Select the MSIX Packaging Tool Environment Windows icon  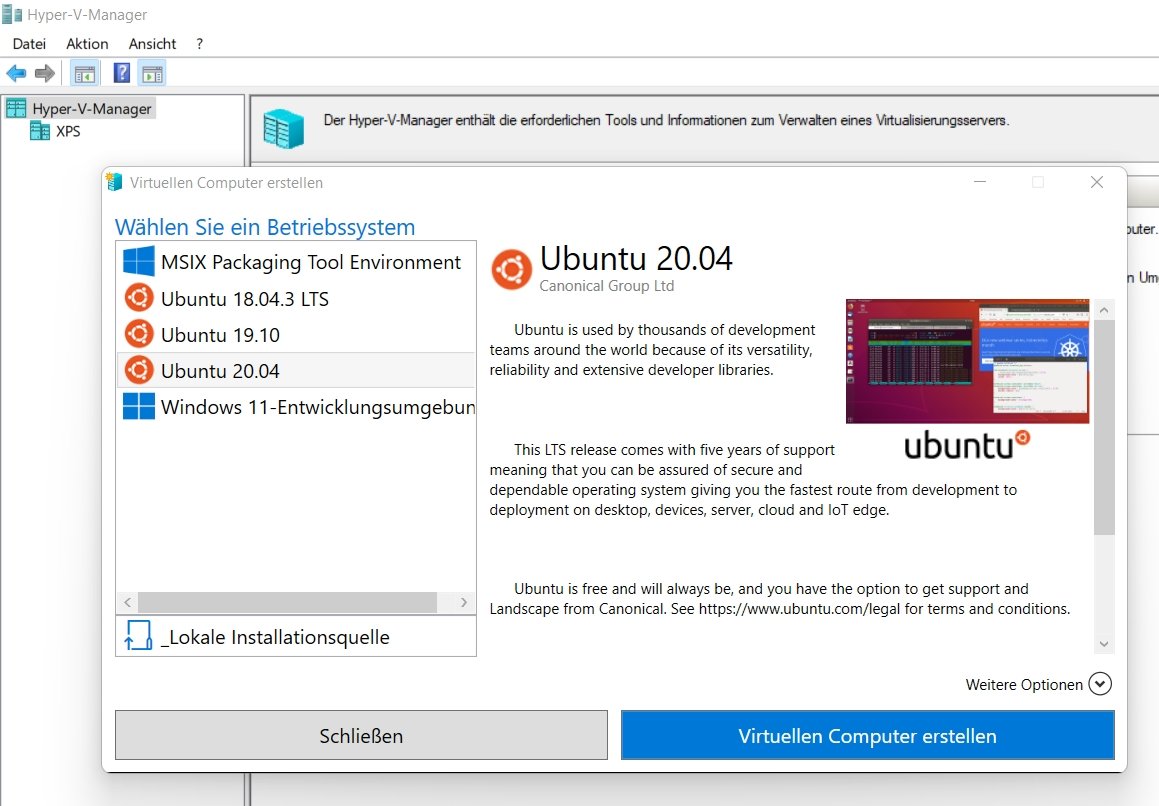pos(138,261)
